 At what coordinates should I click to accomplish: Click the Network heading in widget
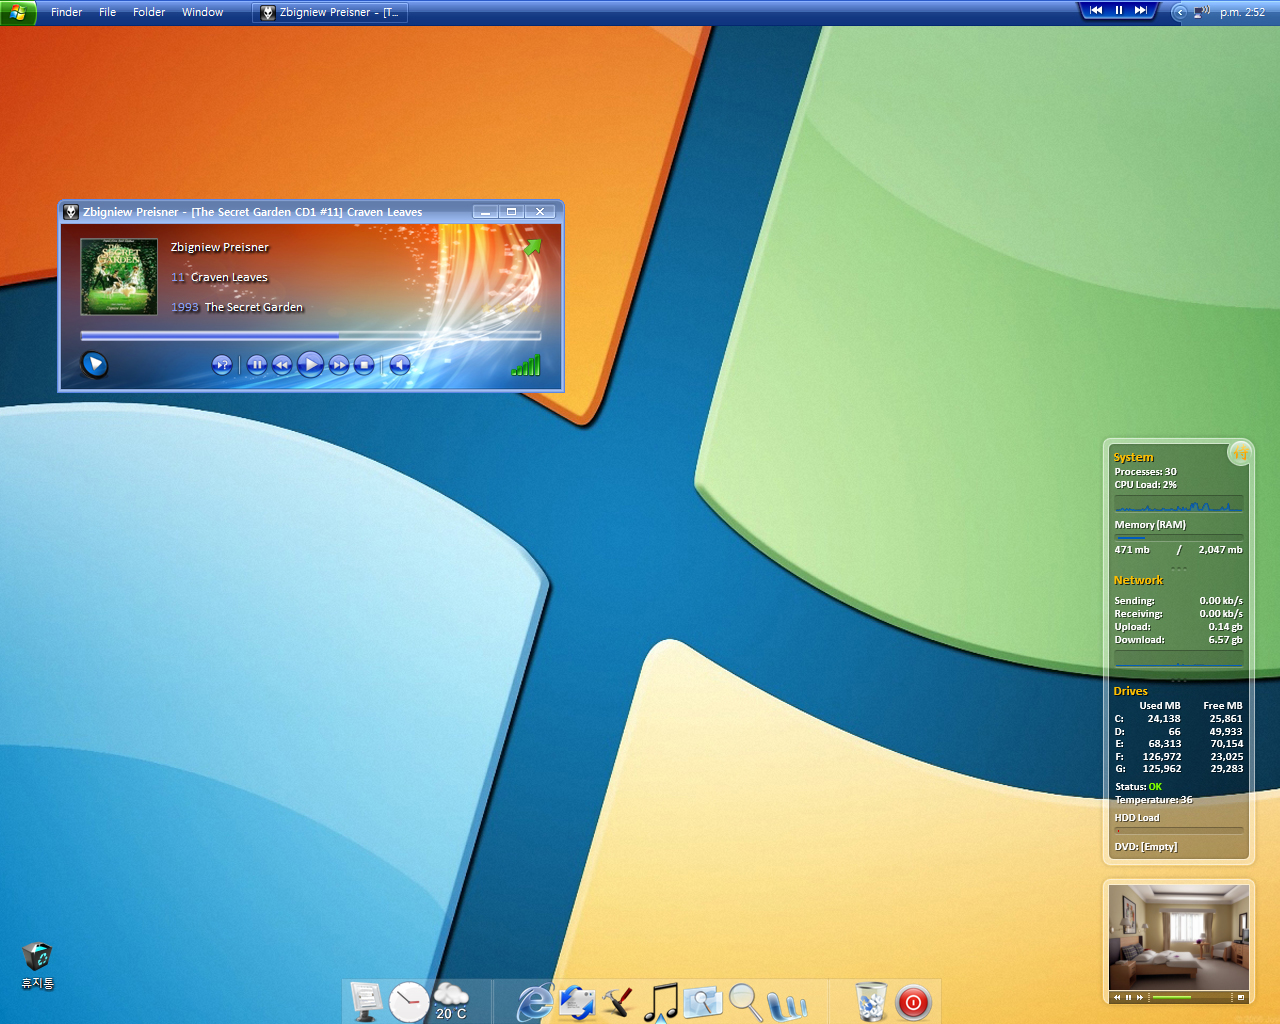click(x=1138, y=580)
